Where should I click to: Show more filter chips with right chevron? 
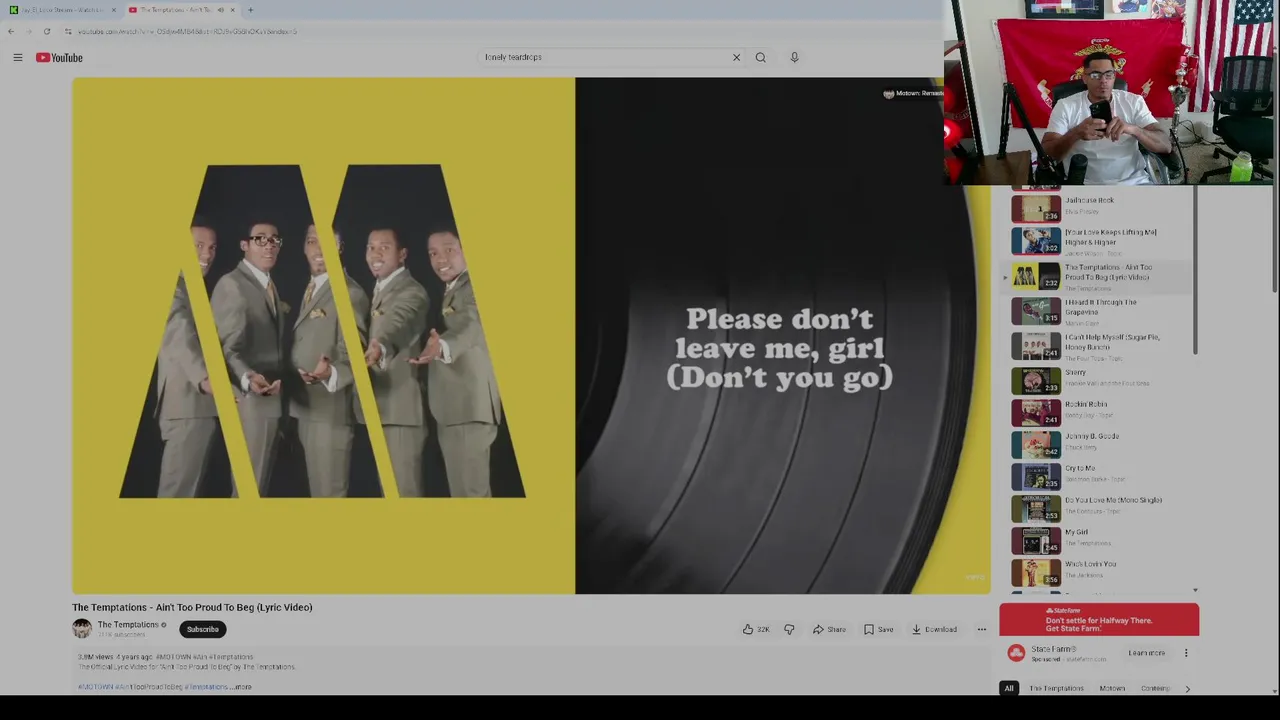(1187, 688)
